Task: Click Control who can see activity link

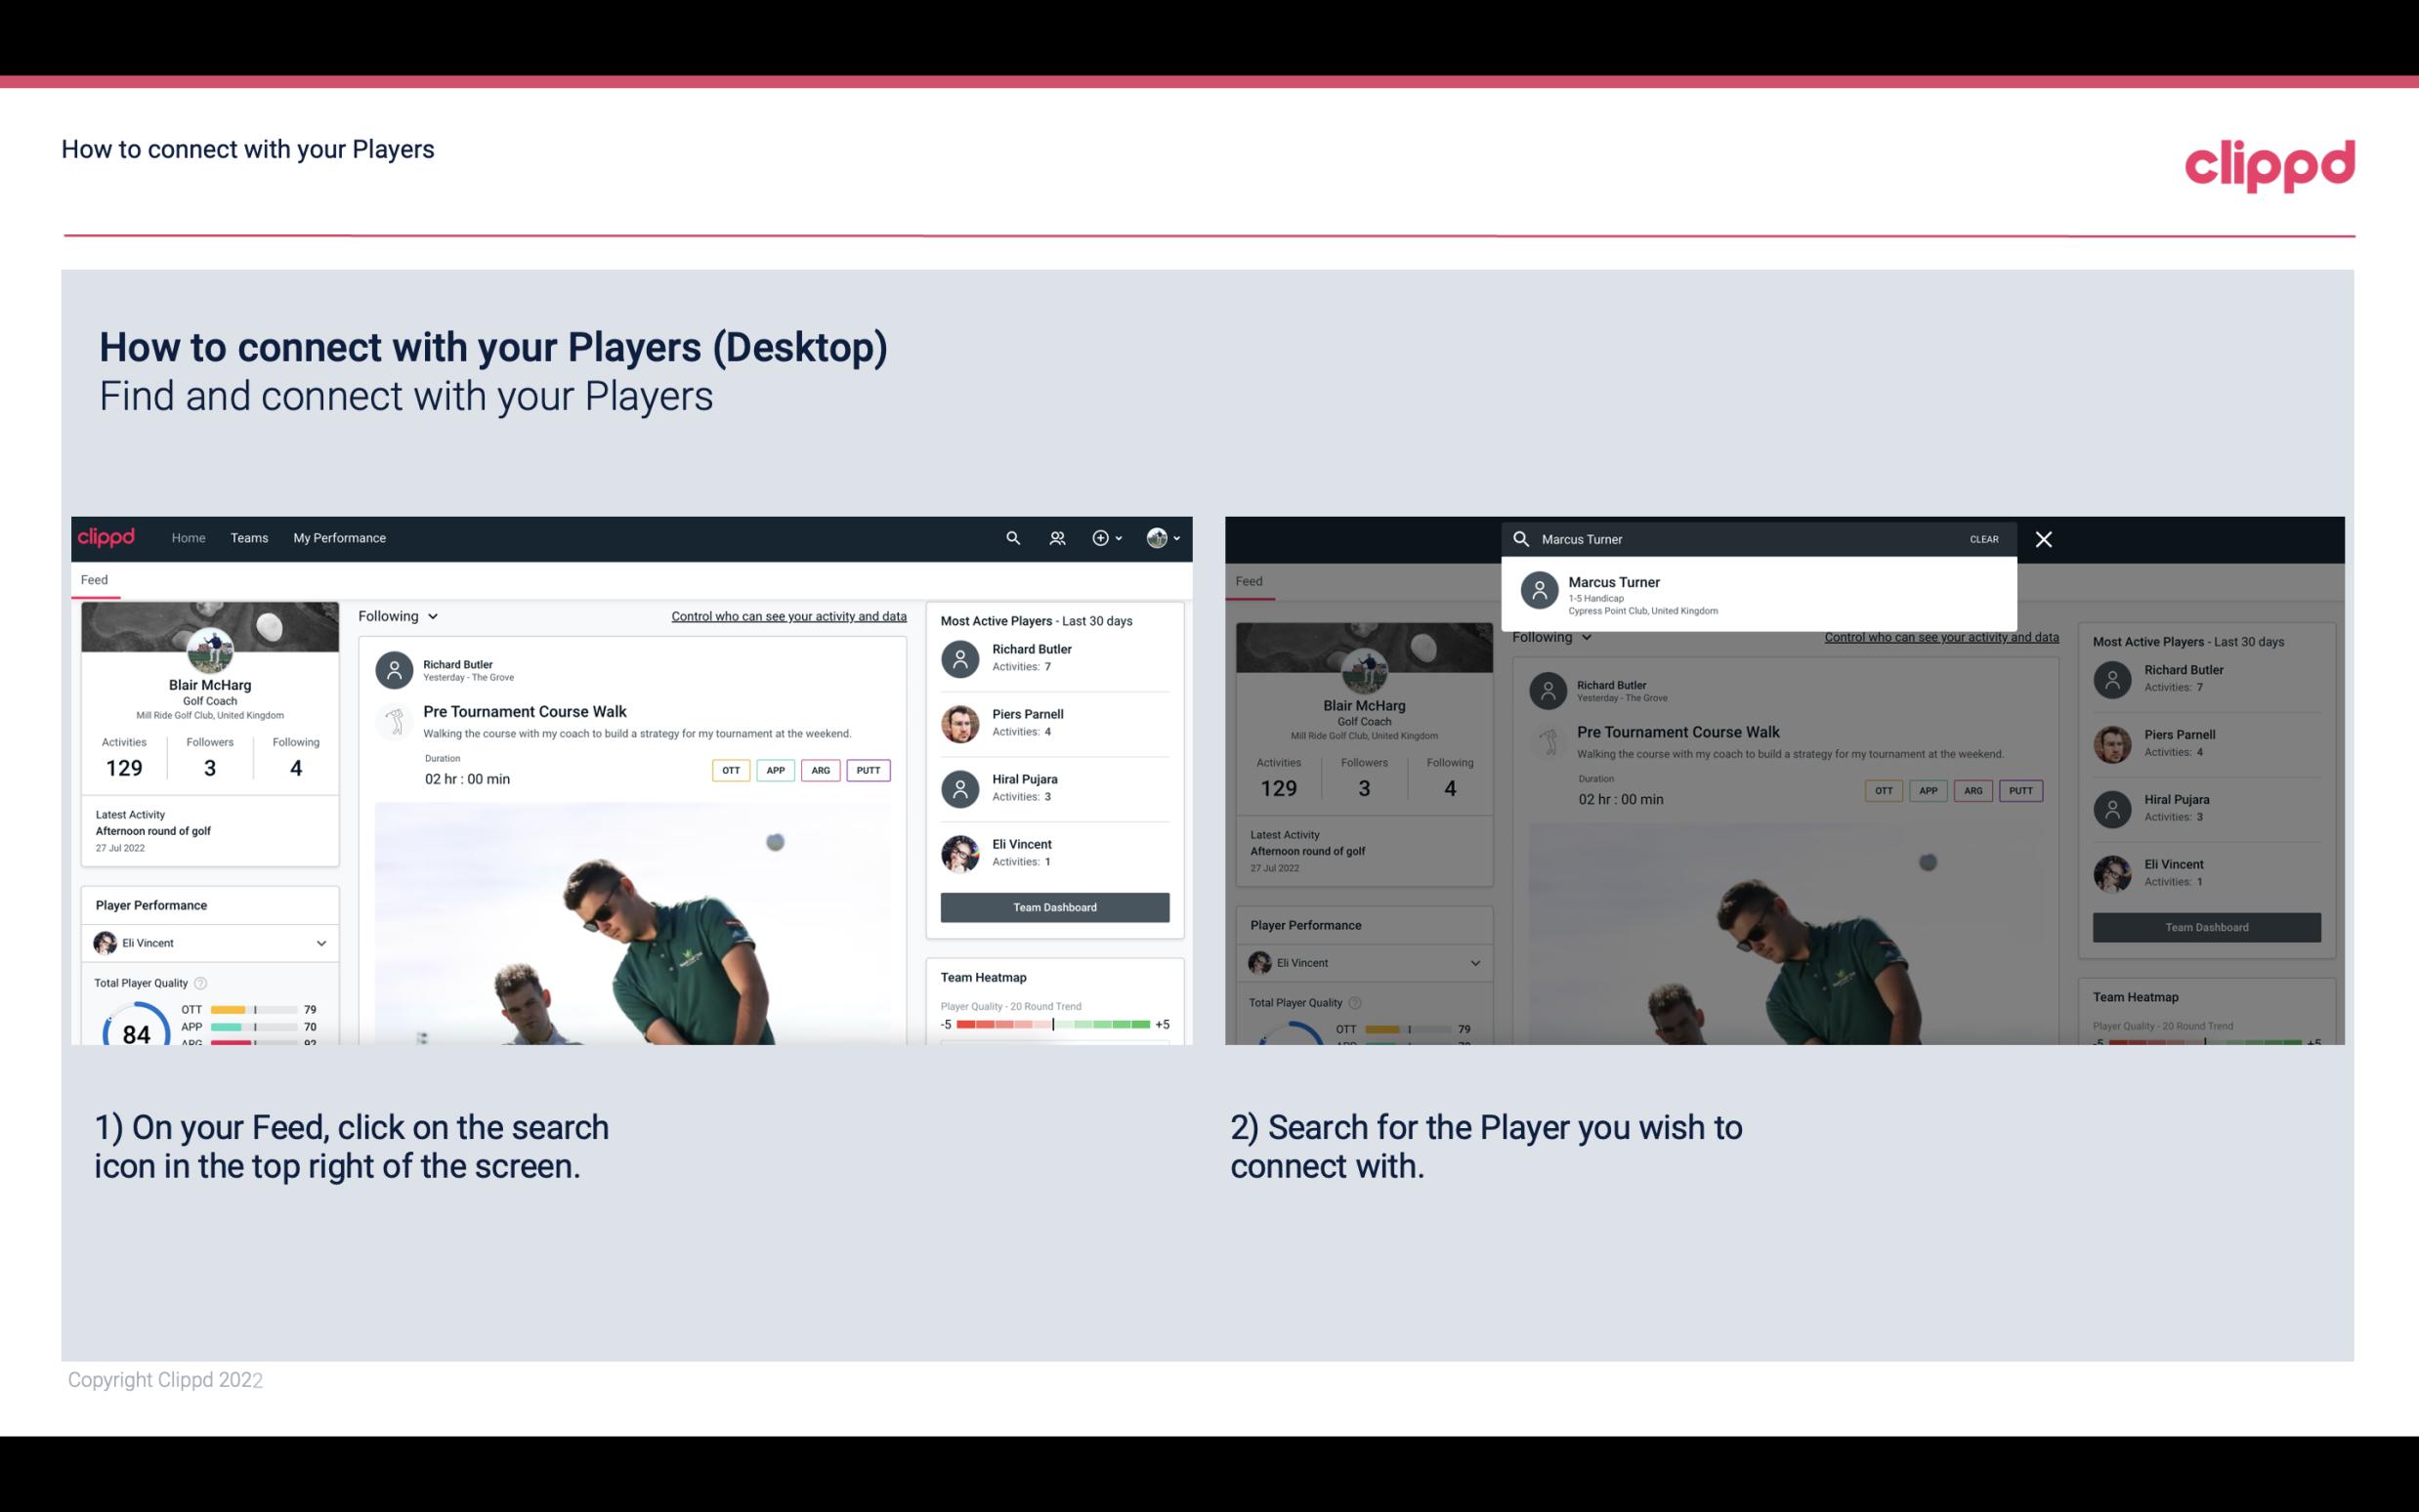Action: (787, 613)
